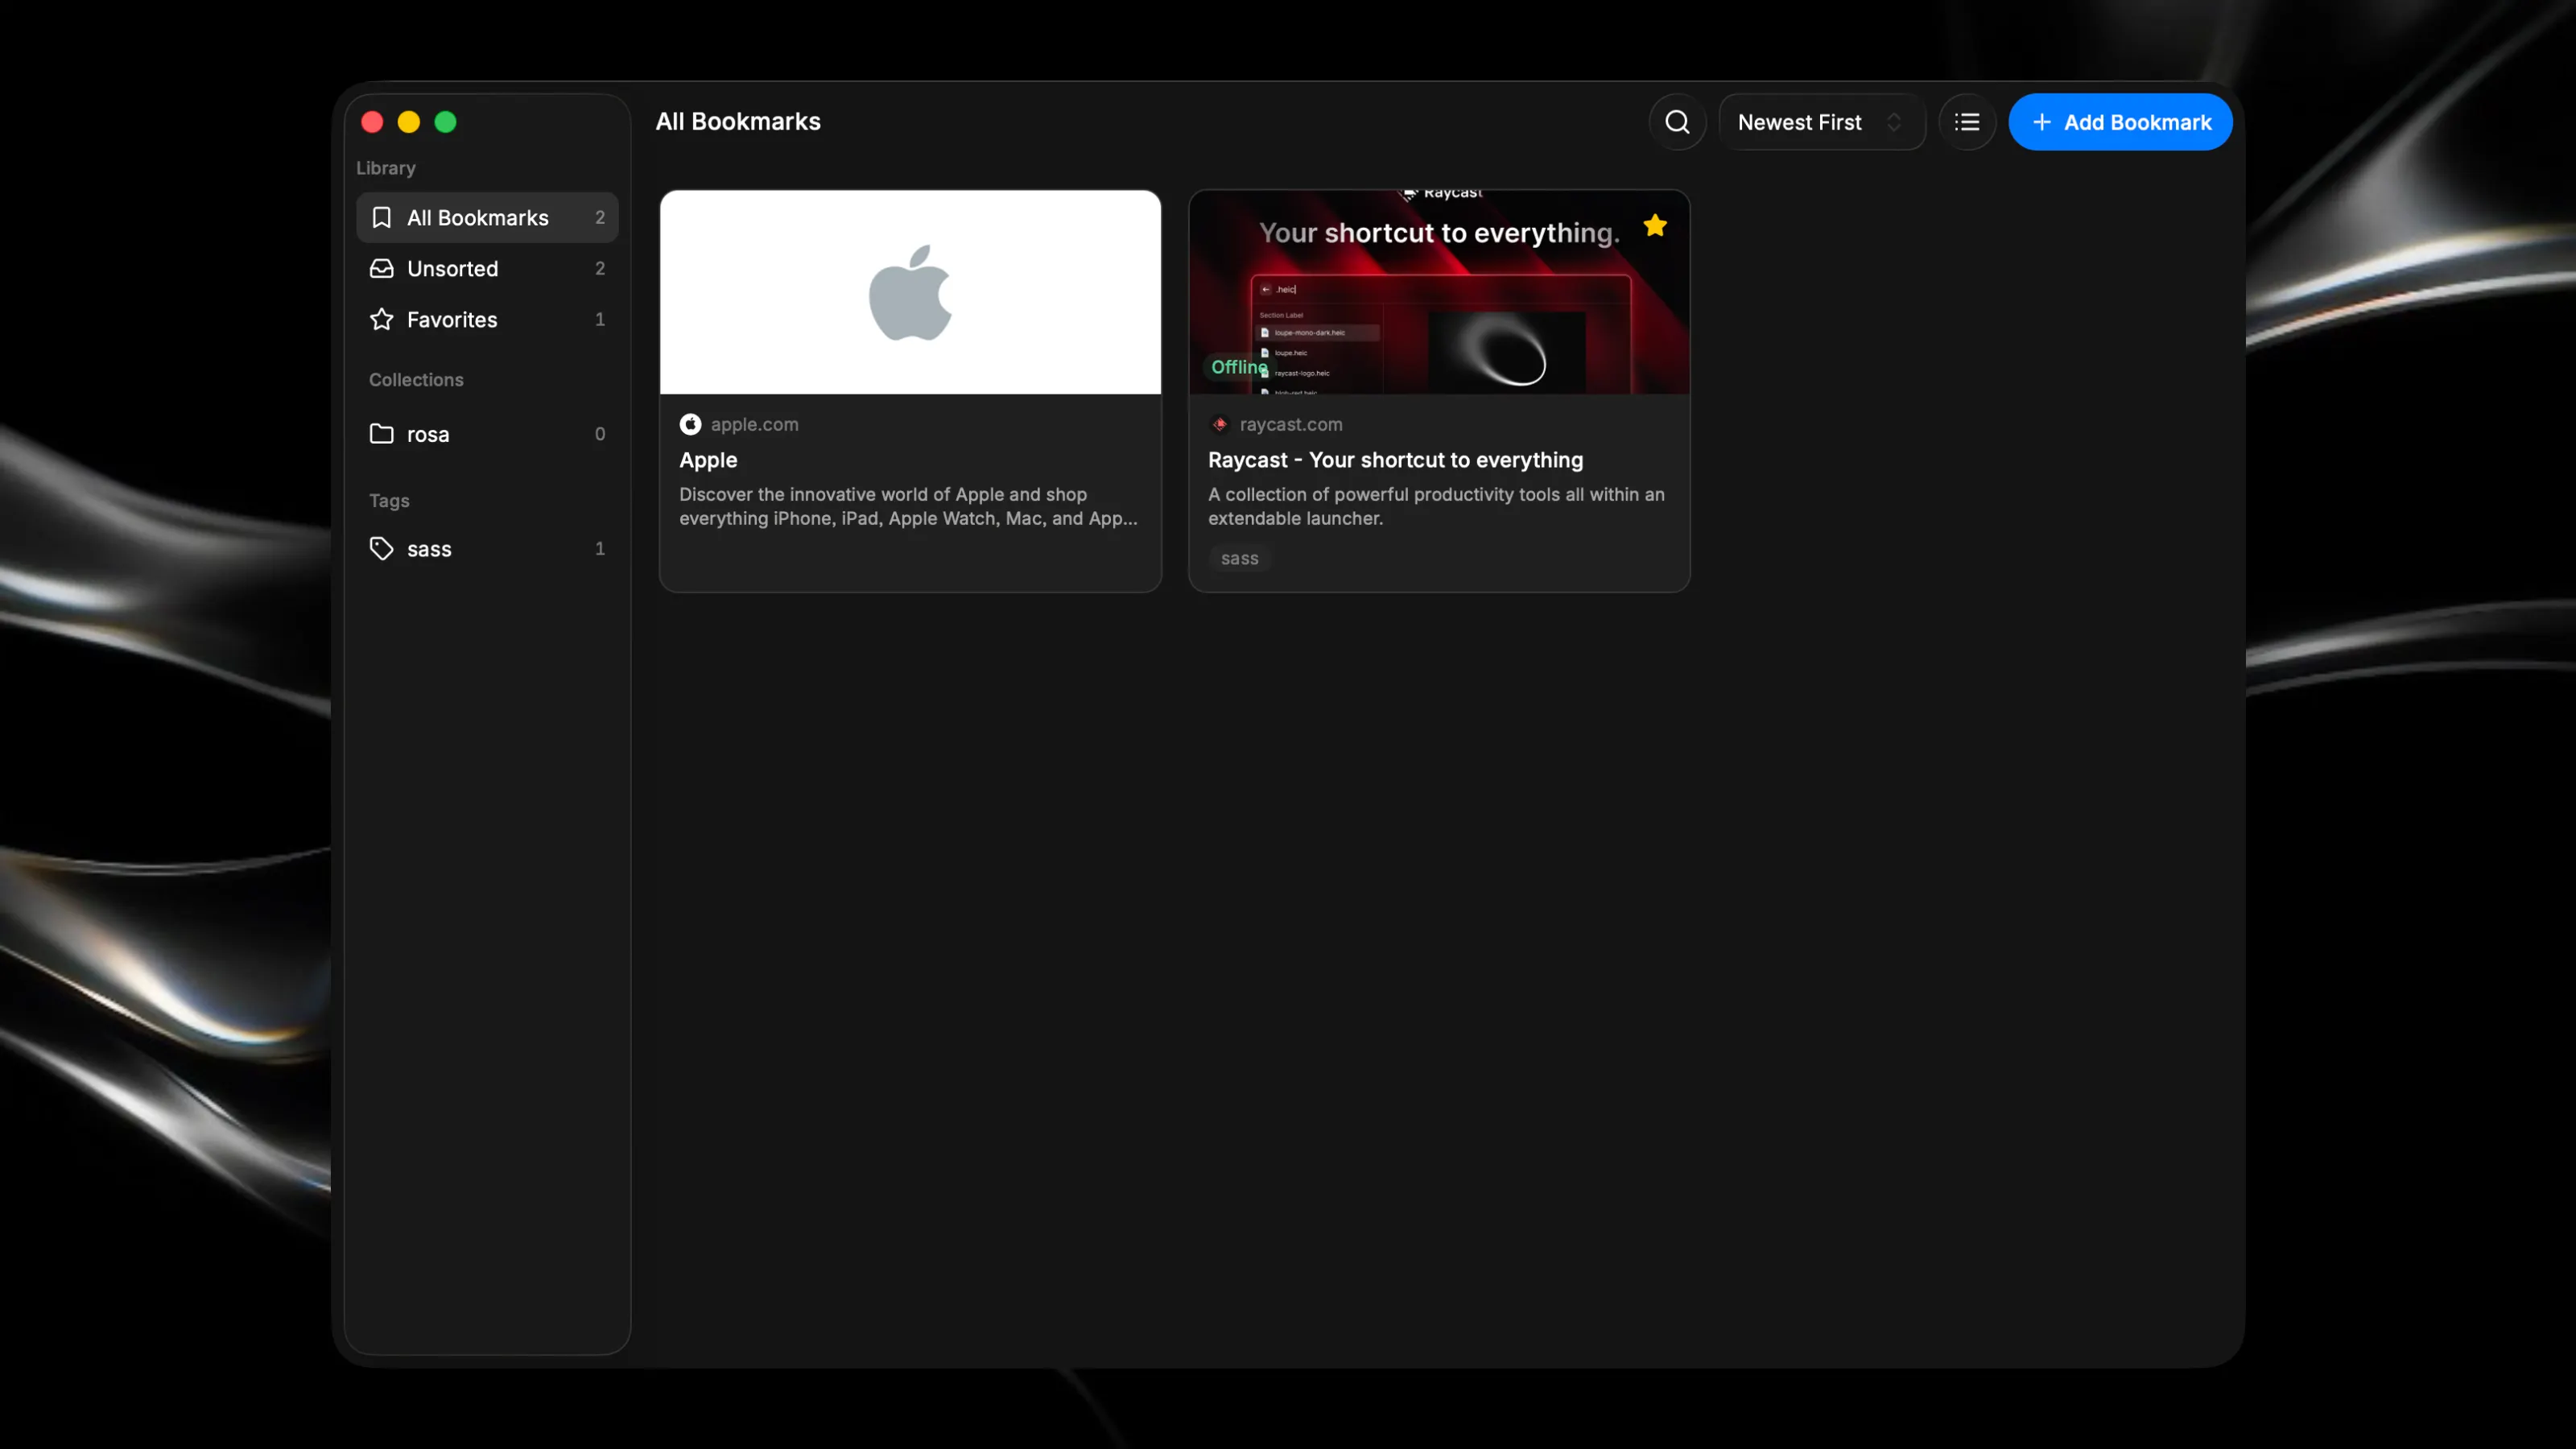Click the tag icon beside sass
Screen dimensions: 2576x1449
tap(381, 549)
